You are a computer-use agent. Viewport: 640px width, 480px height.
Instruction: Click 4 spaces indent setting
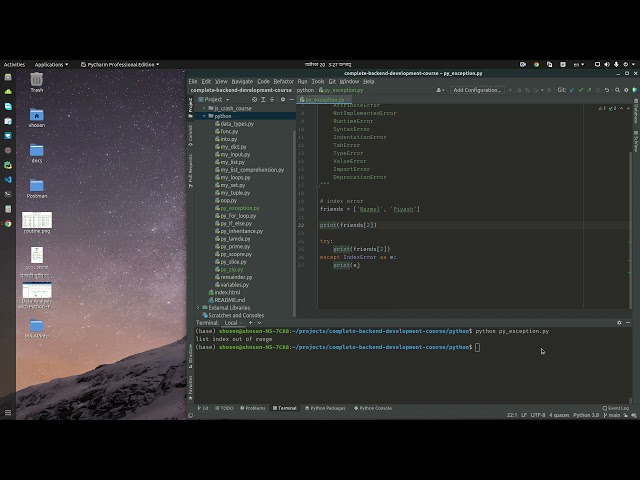click(x=559, y=416)
